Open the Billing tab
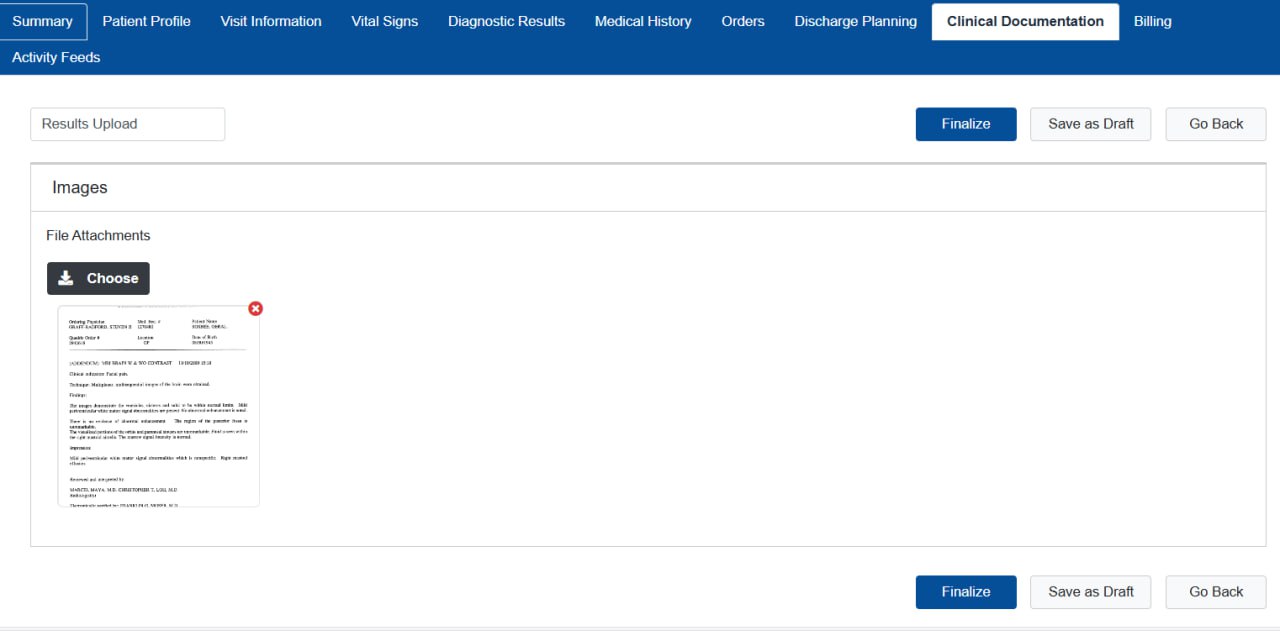This screenshot has width=1280, height=641. tap(1152, 21)
